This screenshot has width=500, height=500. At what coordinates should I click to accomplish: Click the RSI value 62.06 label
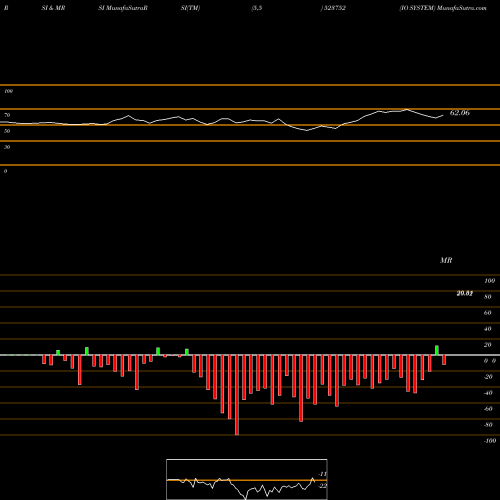pyautogui.click(x=460, y=113)
